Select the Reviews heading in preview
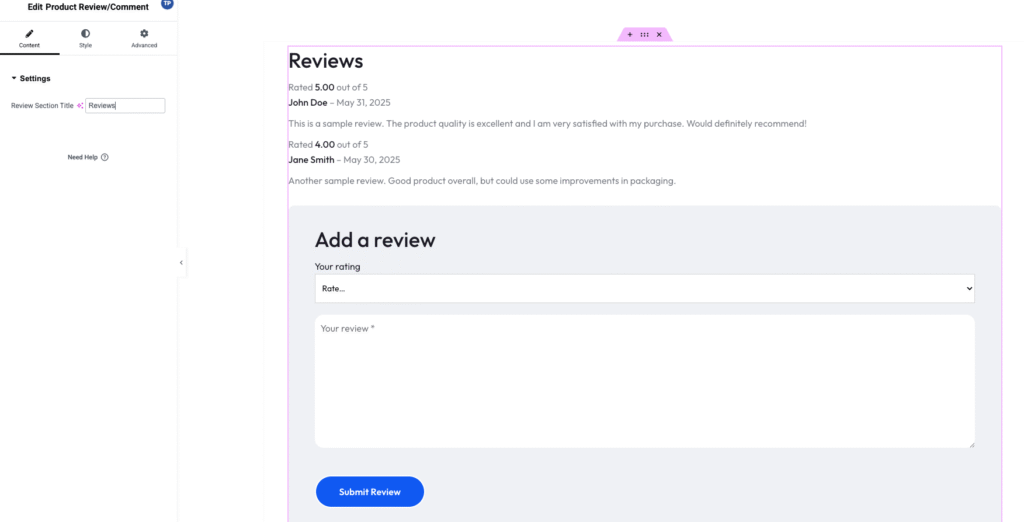This screenshot has height=522, width=1024. click(x=325, y=61)
